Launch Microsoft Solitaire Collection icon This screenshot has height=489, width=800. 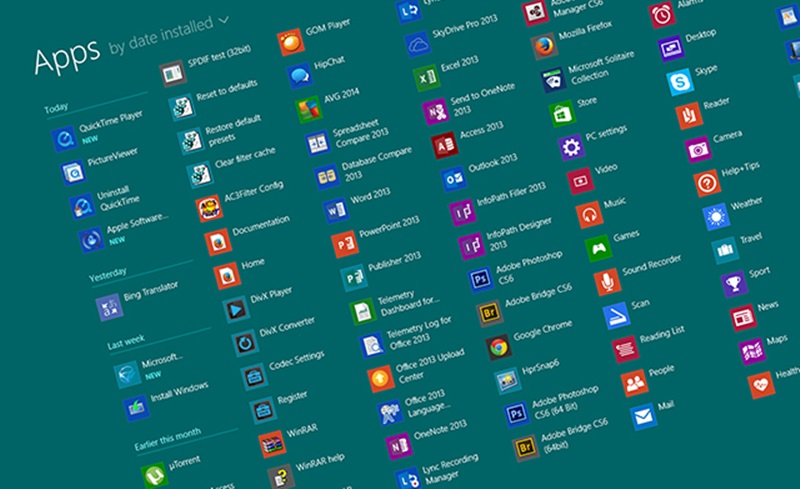coord(553,80)
